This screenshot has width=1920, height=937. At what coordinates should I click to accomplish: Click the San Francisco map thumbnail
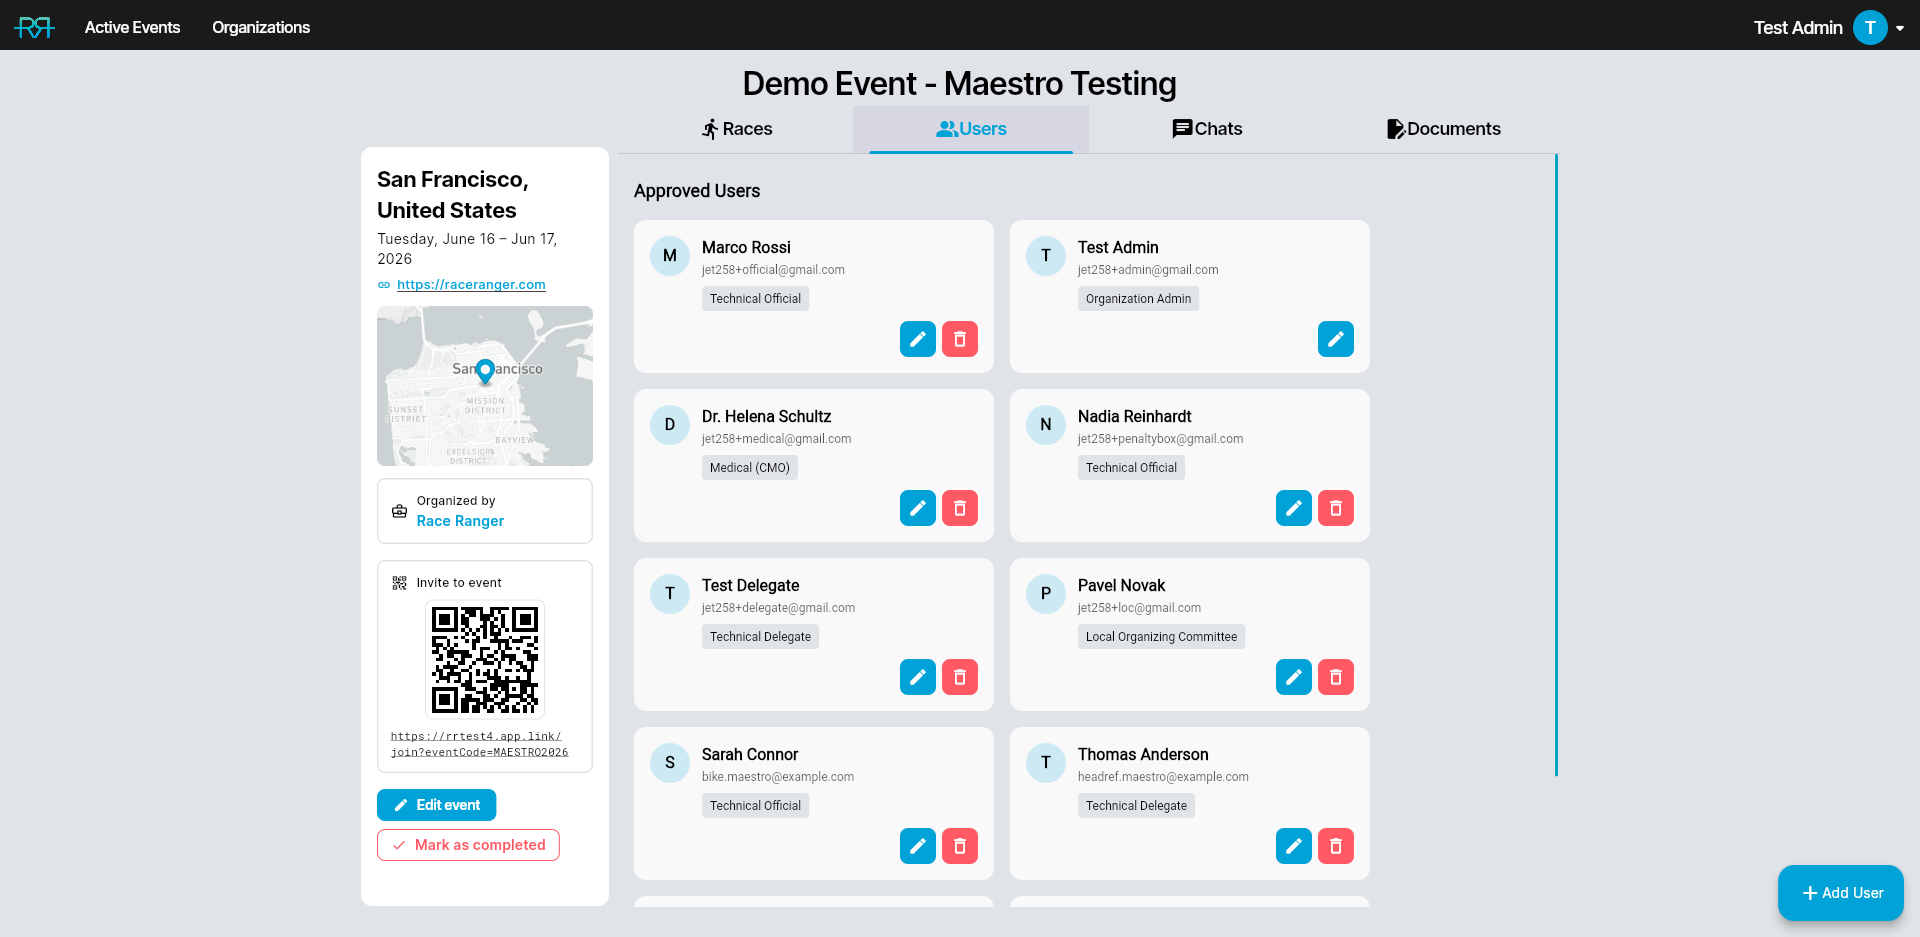[485, 386]
